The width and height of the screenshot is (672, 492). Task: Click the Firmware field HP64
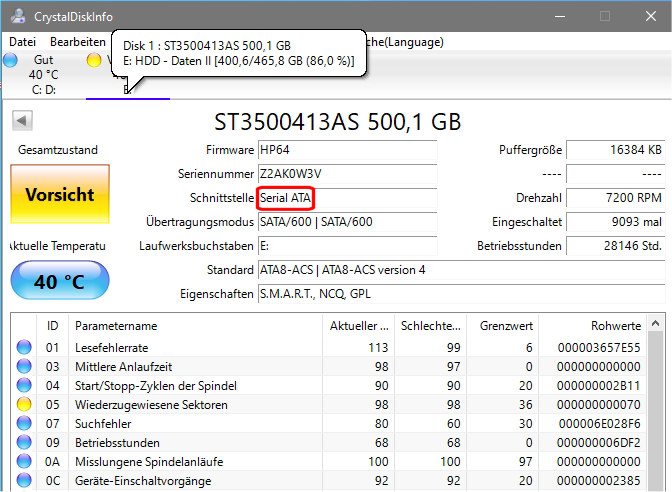tap(348, 150)
